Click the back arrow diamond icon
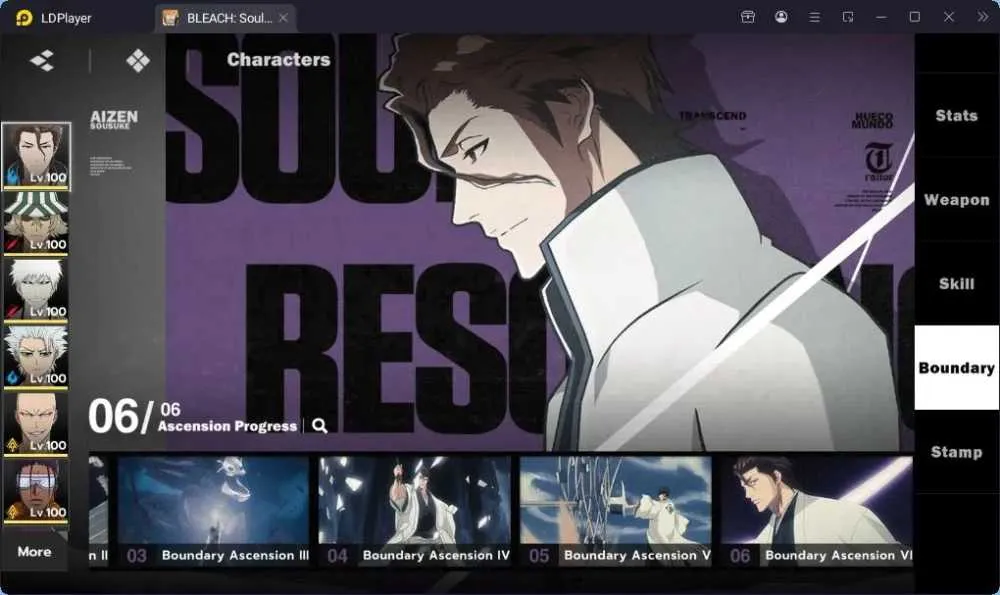The width and height of the screenshot is (1000, 595). coord(42,61)
